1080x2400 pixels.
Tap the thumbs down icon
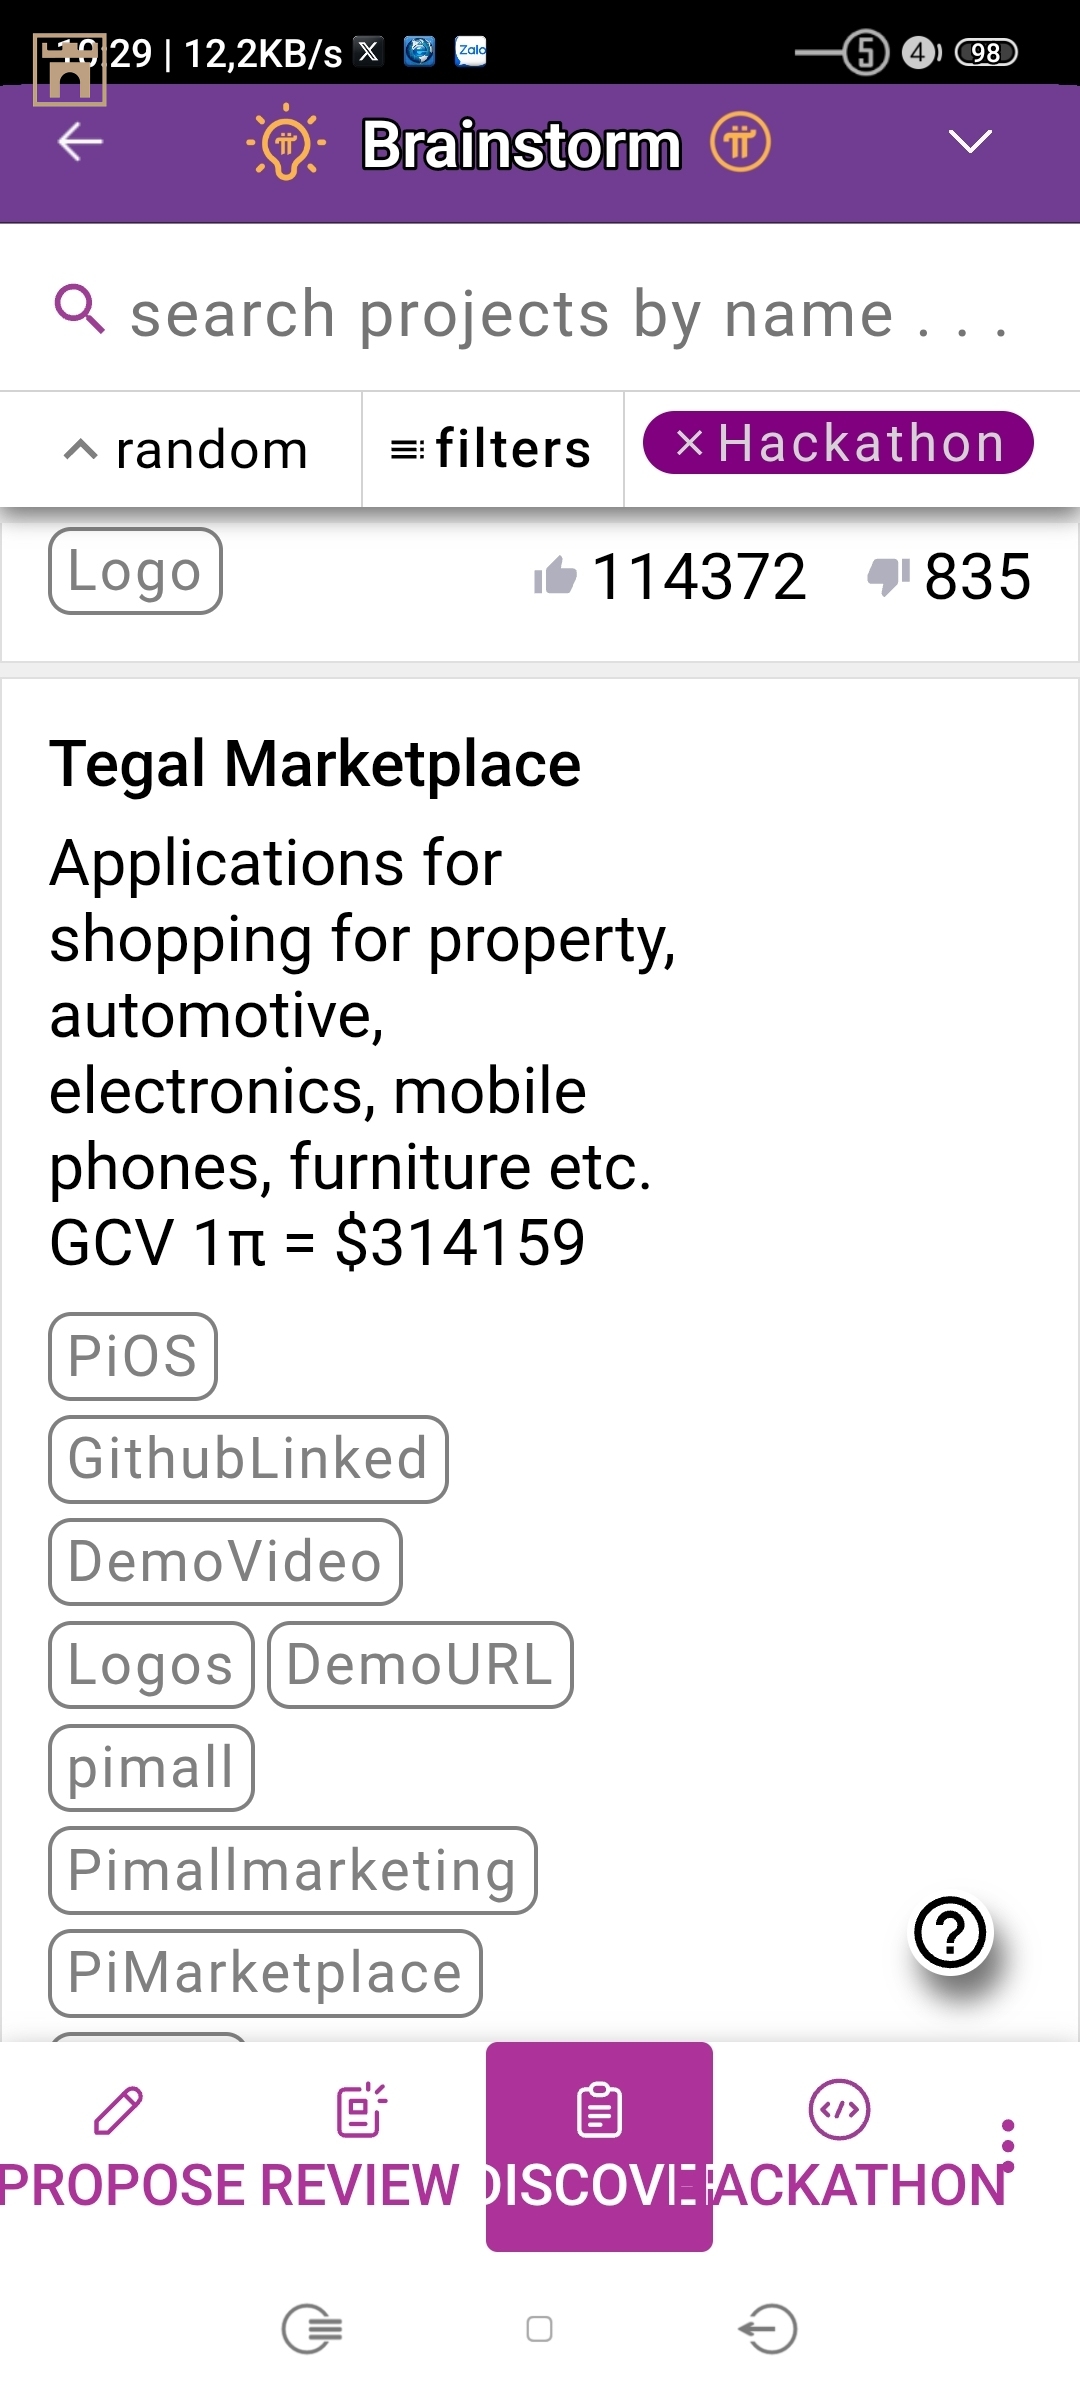tap(887, 576)
